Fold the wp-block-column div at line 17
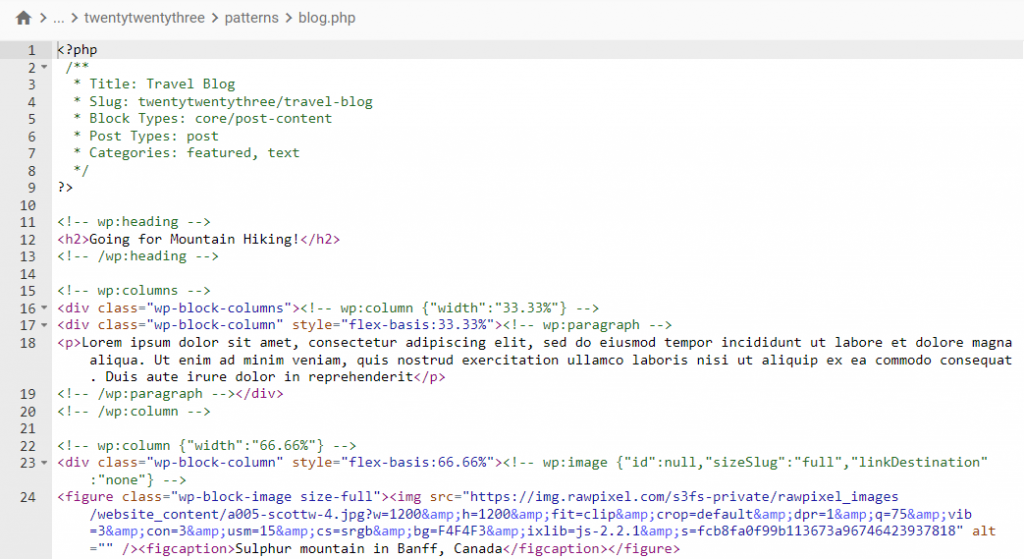This screenshot has height=559, width=1024. click(x=44, y=325)
